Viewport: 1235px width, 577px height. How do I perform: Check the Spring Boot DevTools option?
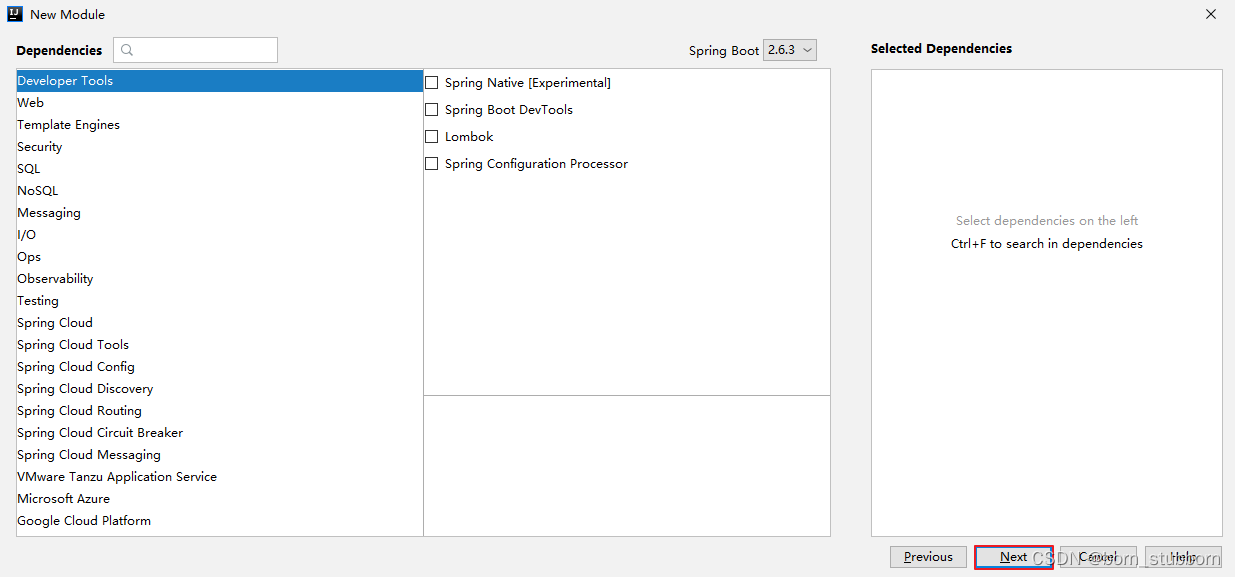pyautogui.click(x=432, y=110)
